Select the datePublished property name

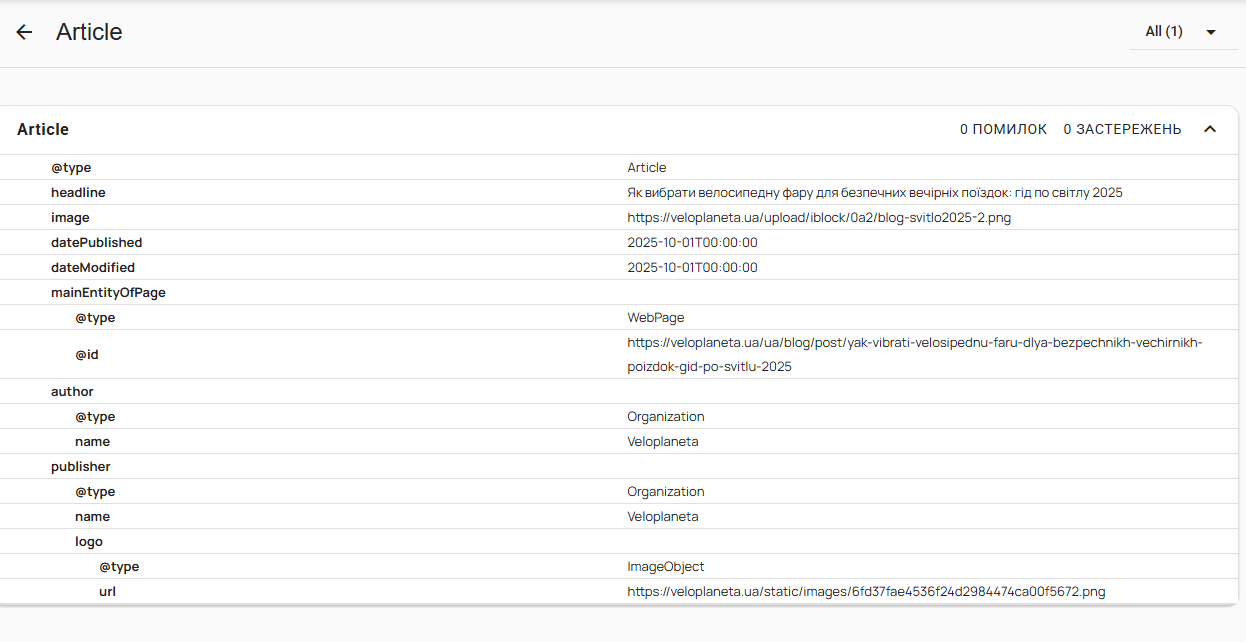pos(97,242)
